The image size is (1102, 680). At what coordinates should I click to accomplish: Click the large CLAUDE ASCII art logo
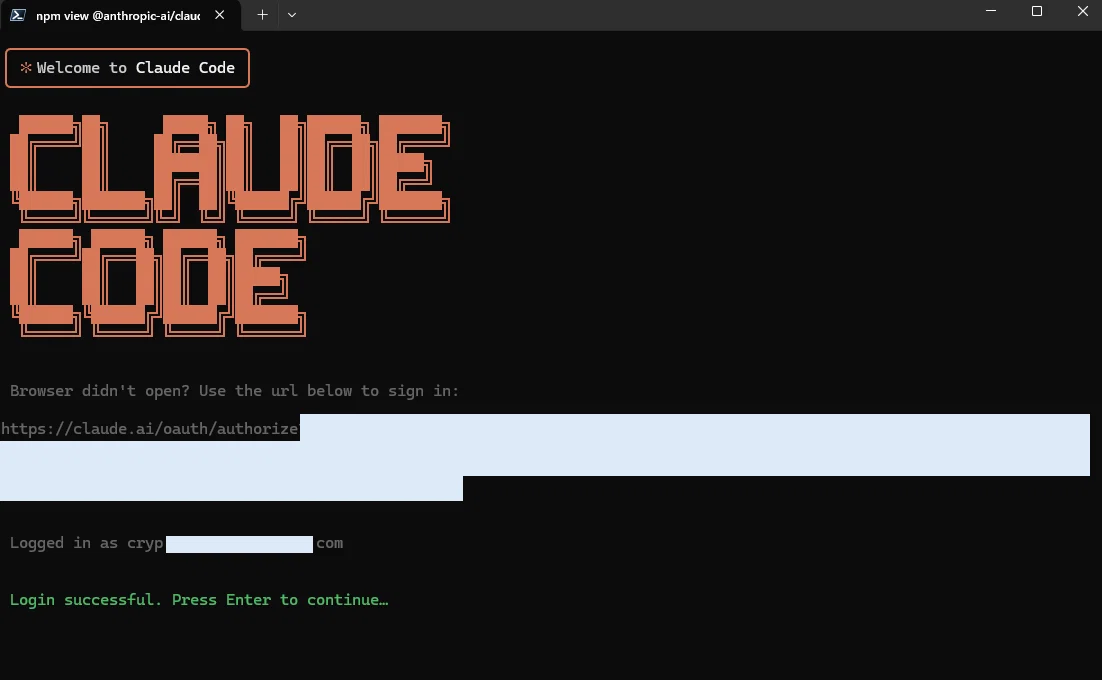point(230,169)
